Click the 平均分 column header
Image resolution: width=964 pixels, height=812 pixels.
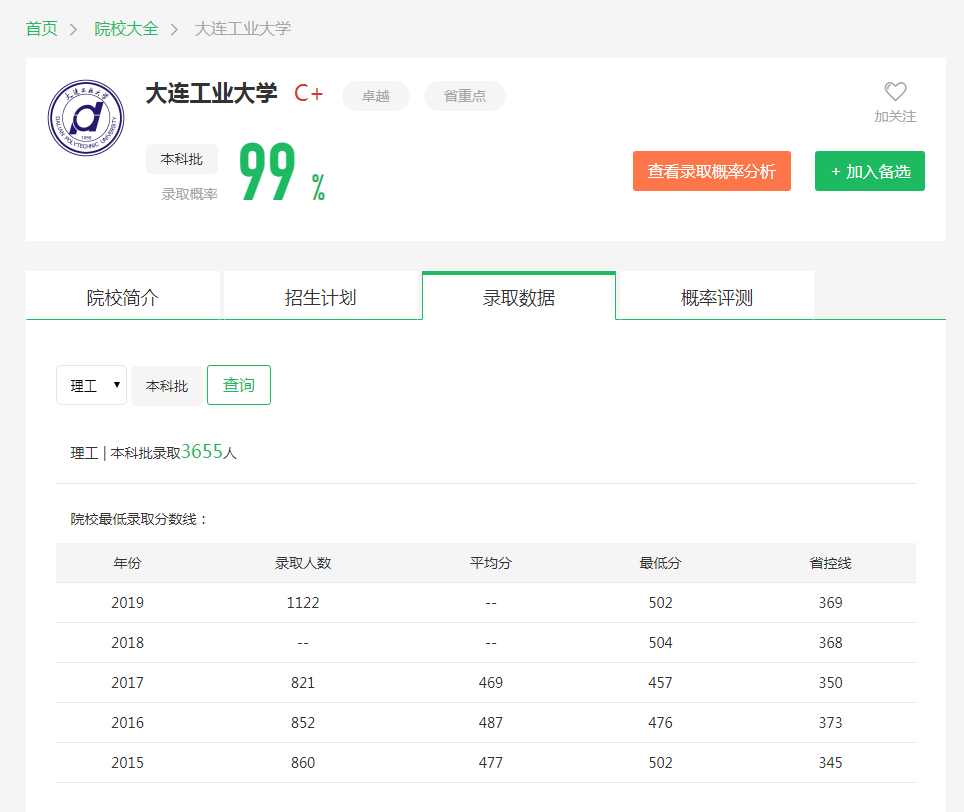pos(491,563)
